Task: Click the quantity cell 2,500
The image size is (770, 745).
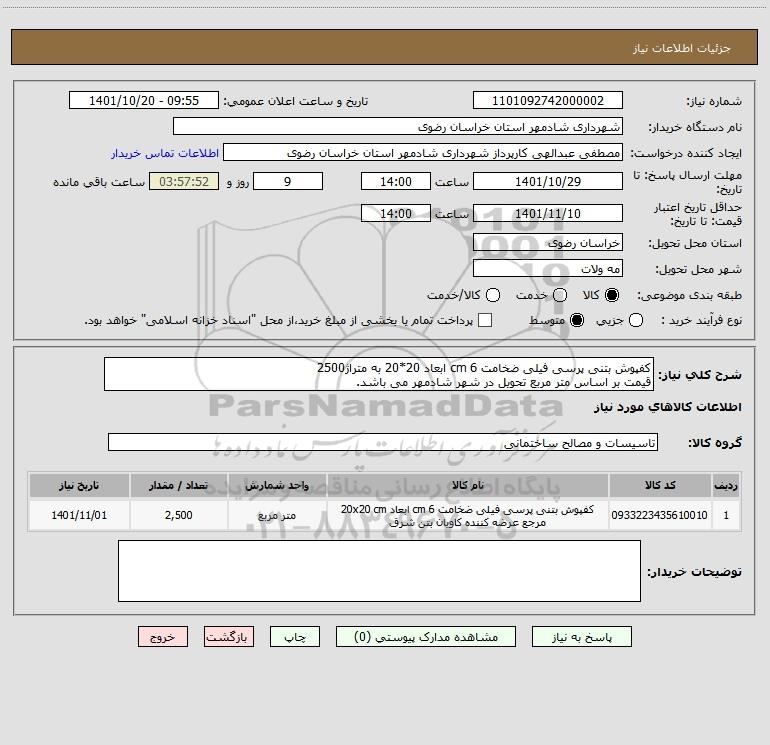Action: point(179,515)
